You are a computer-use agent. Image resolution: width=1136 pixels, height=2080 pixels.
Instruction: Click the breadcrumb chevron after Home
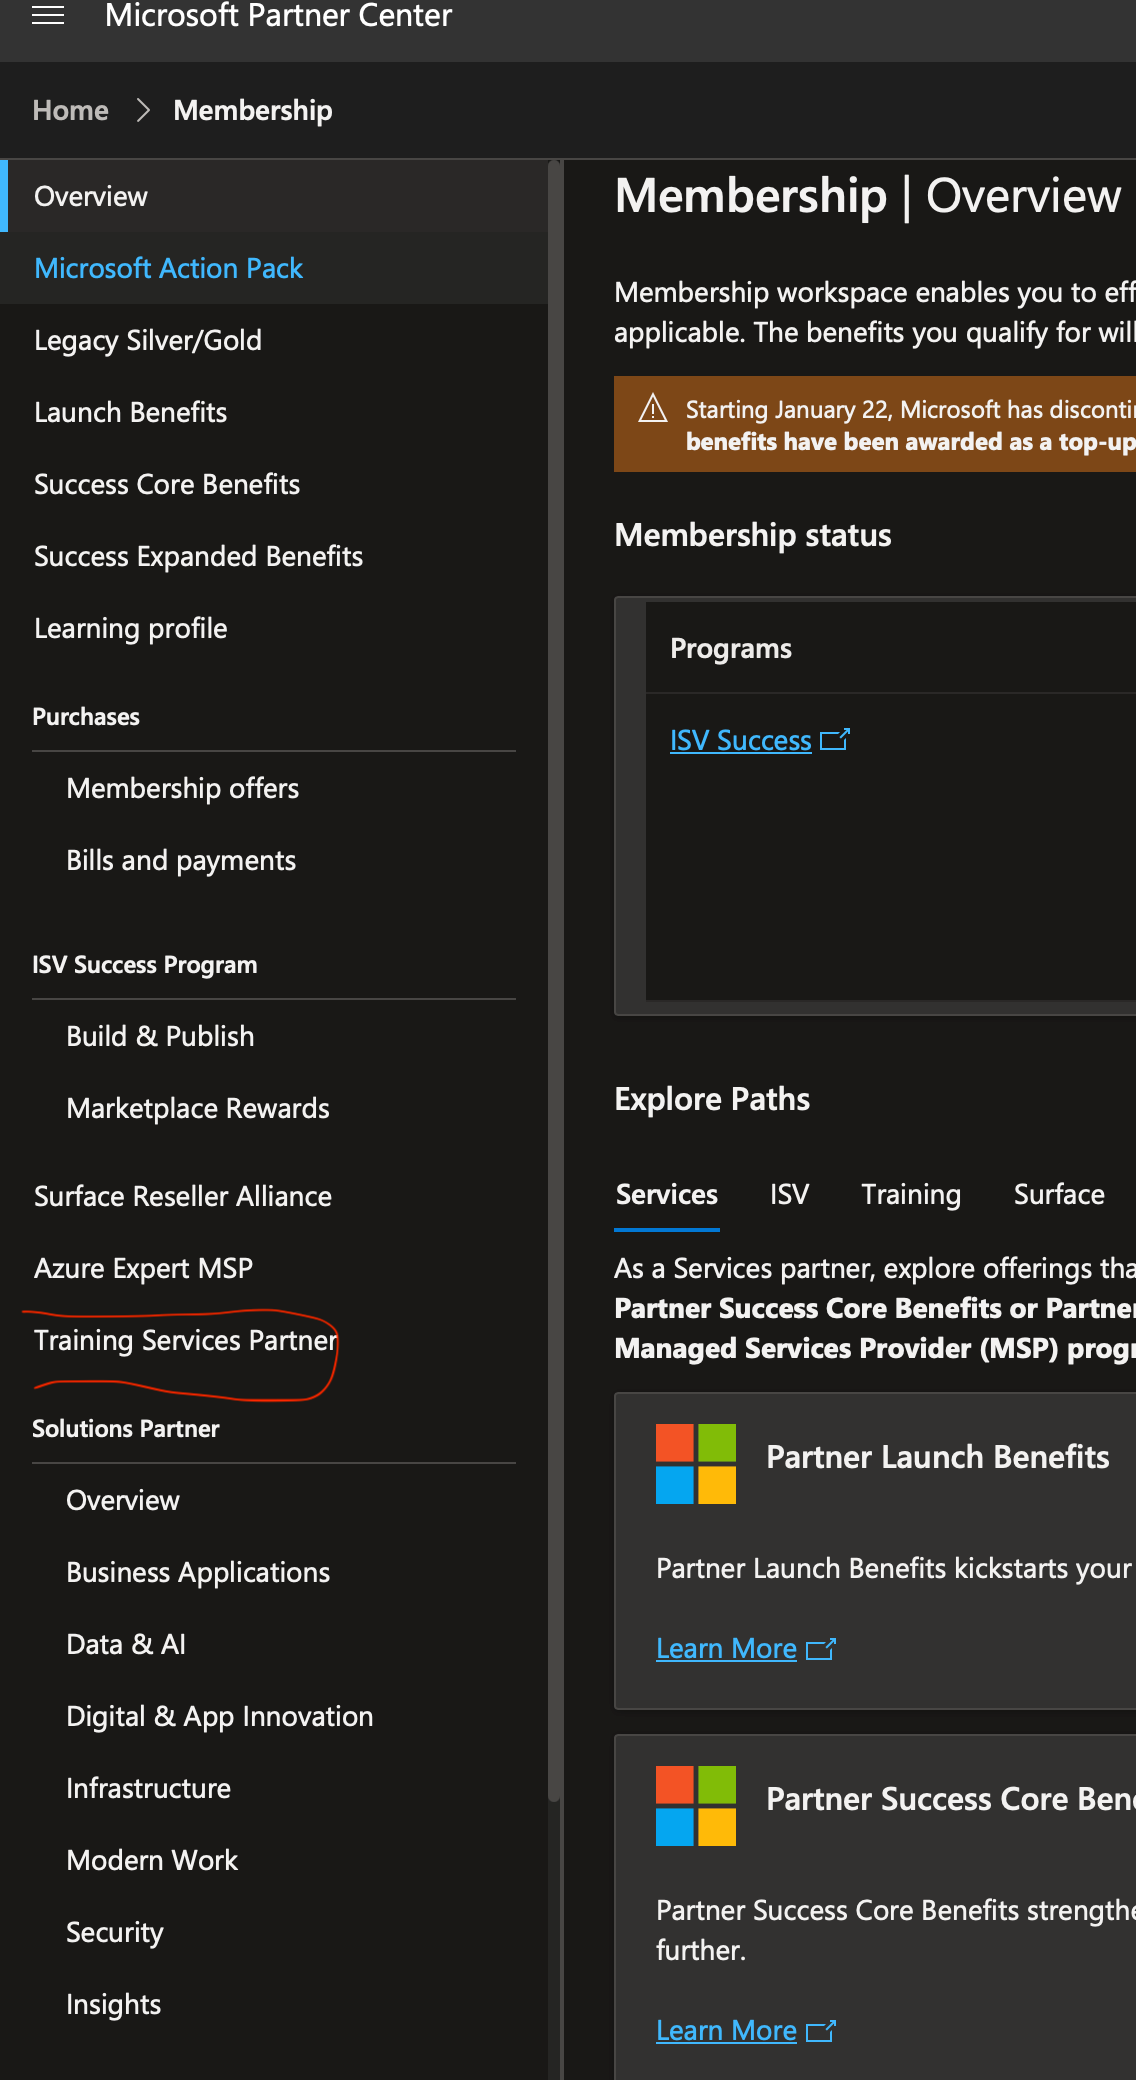[x=142, y=110]
